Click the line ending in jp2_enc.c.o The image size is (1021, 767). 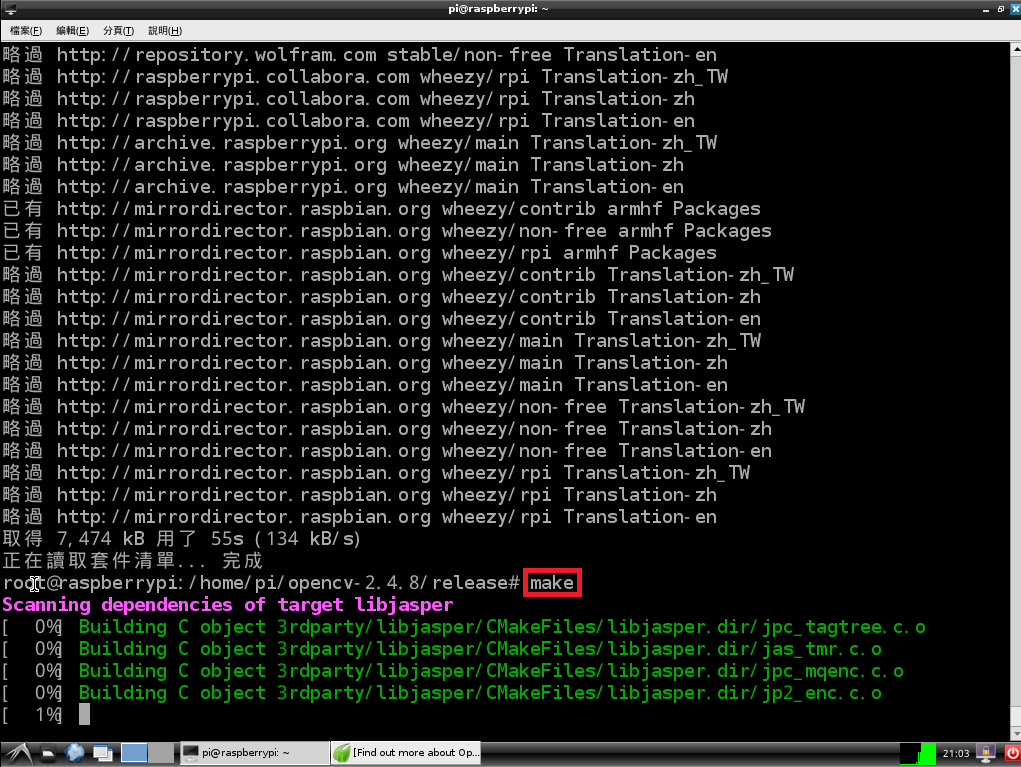click(x=441, y=693)
